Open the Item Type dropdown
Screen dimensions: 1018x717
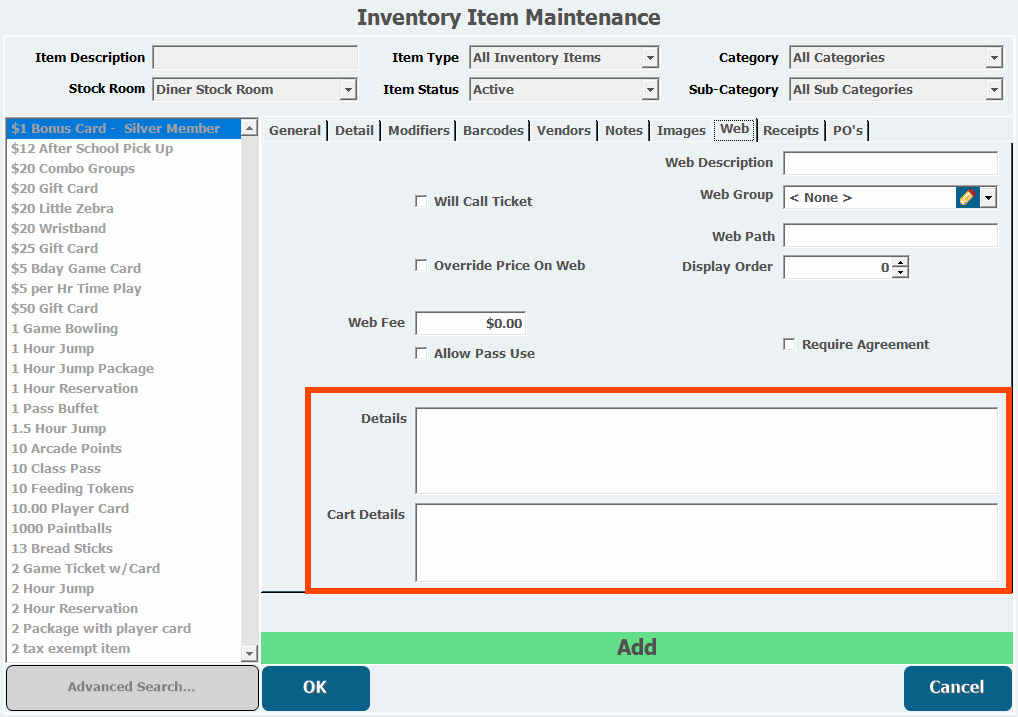point(650,58)
